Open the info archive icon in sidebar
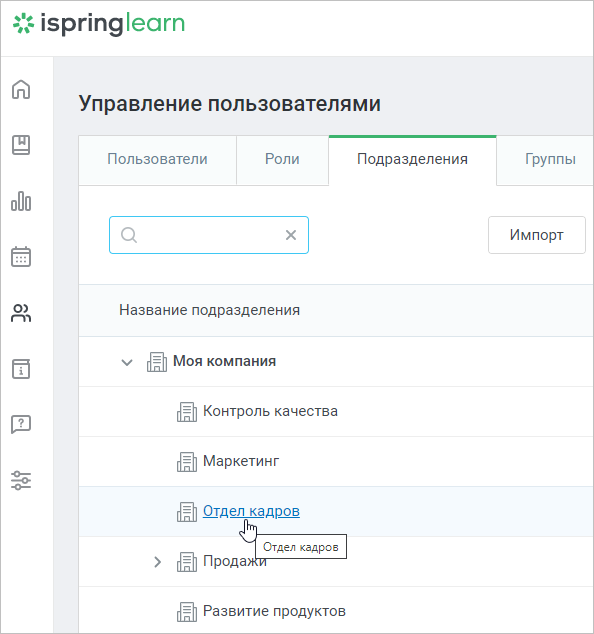Viewport: 594px width, 634px height. coord(21,368)
